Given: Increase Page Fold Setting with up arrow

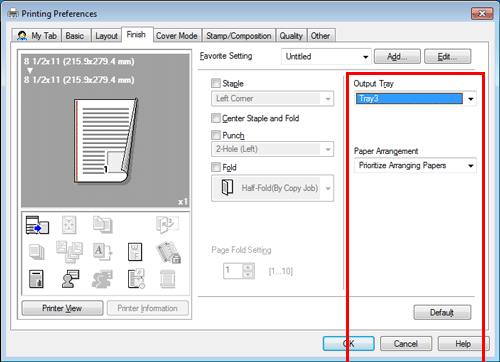Looking at the screenshot, I should click(x=248, y=267).
